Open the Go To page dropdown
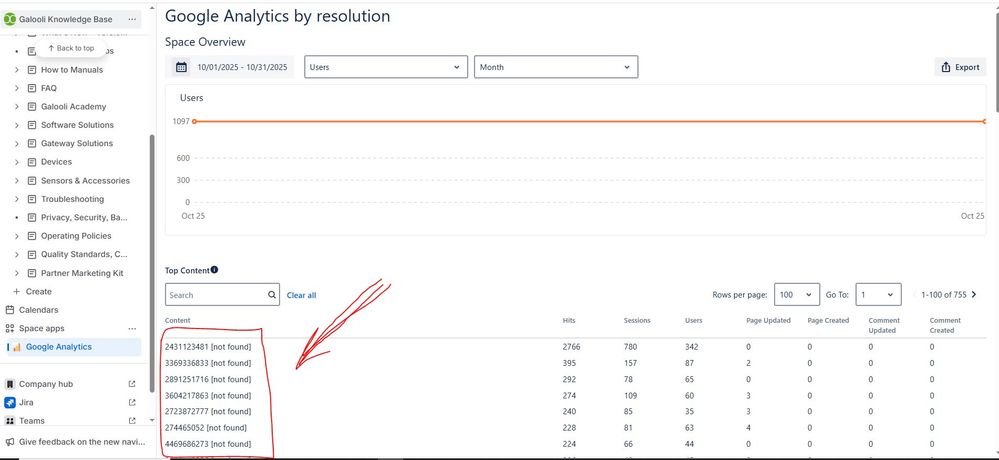 [x=879, y=295]
